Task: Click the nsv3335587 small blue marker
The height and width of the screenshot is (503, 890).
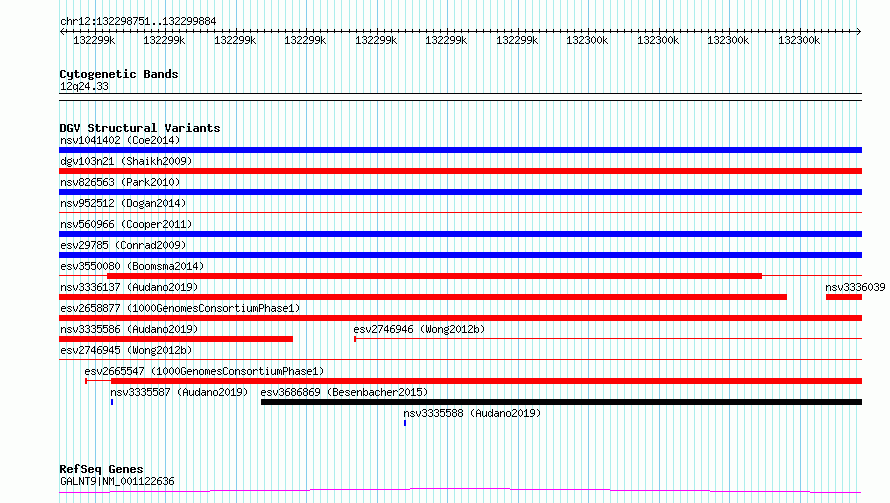Action: click(112, 402)
